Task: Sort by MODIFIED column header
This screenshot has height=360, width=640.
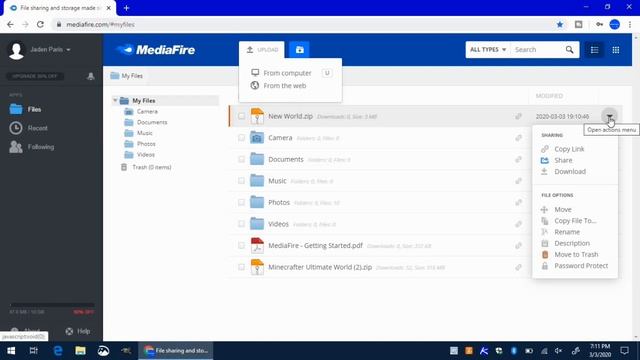Action: 549,96
